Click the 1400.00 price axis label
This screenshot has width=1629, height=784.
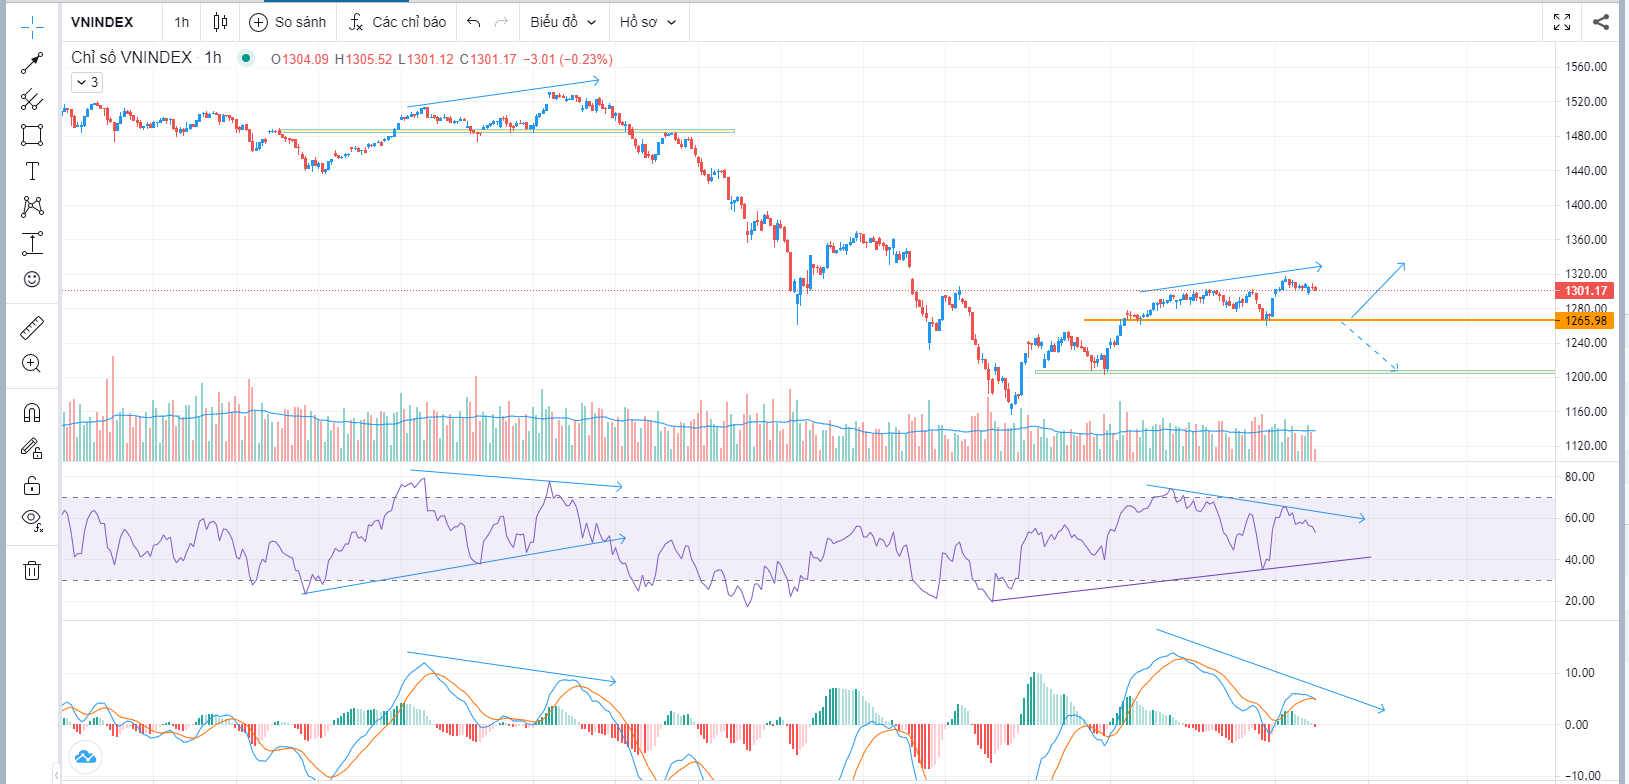(x=1586, y=205)
